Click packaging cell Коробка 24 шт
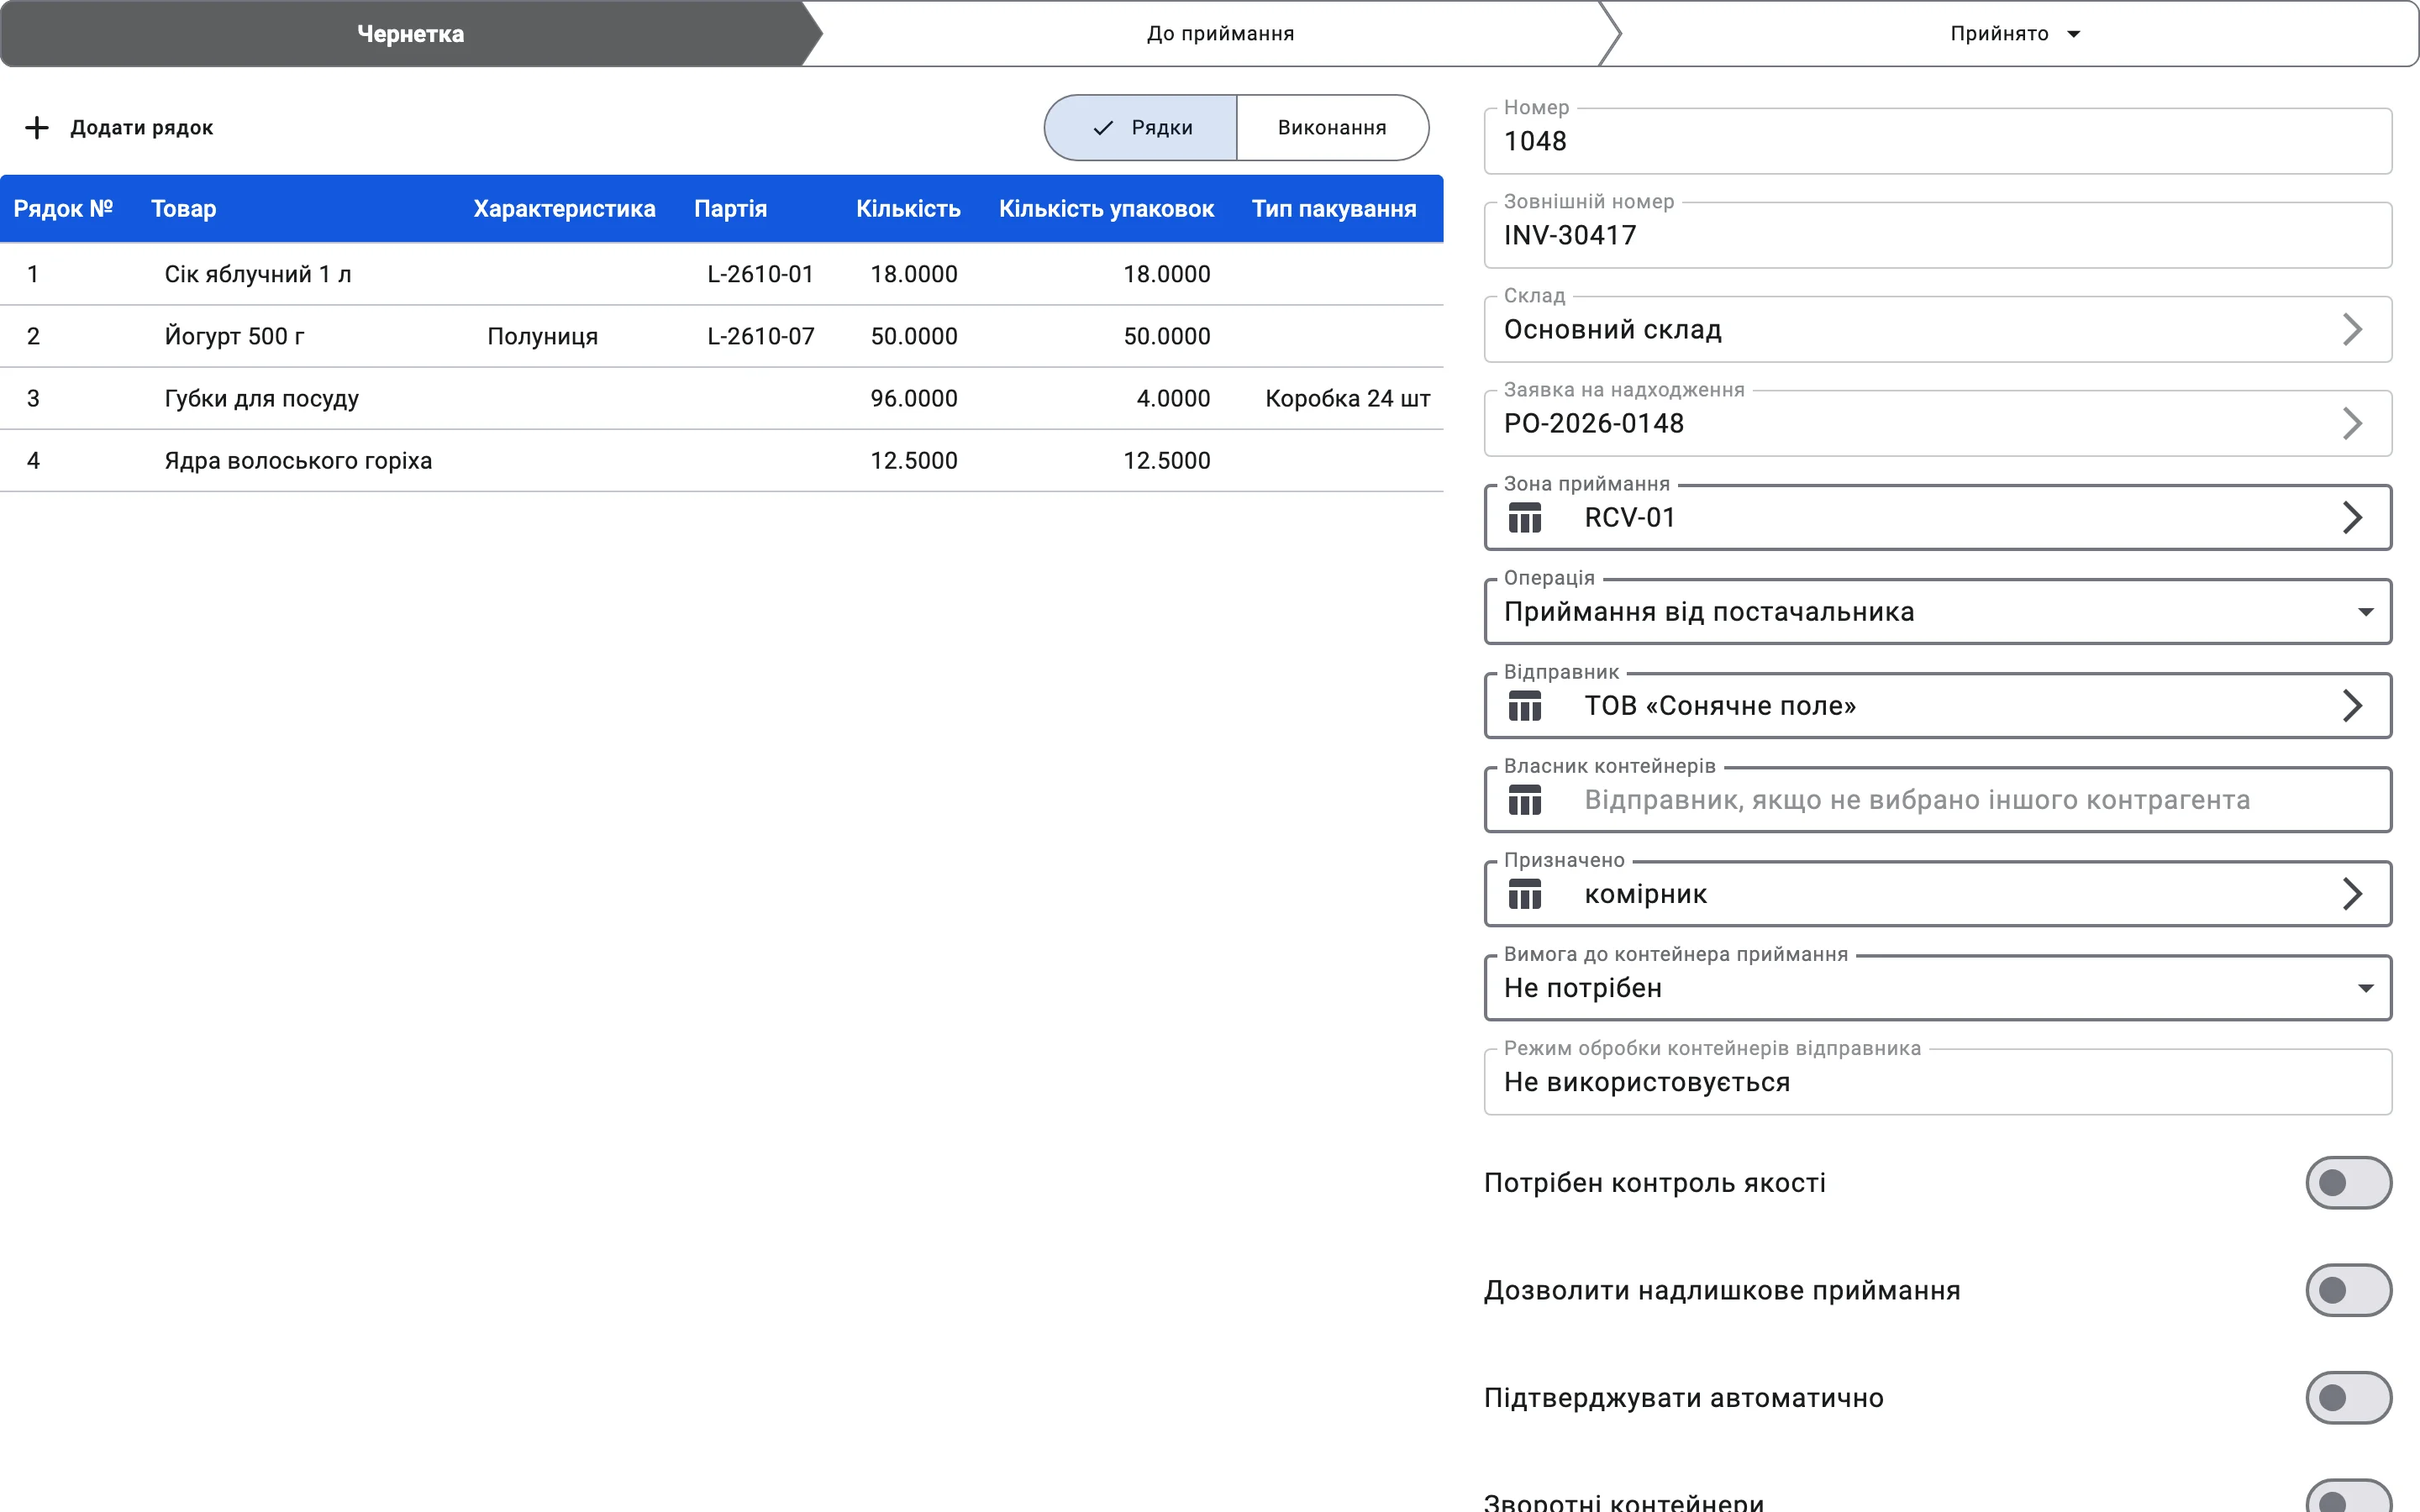This screenshot has height=1512, width=2420. [x=1347, y=398]
